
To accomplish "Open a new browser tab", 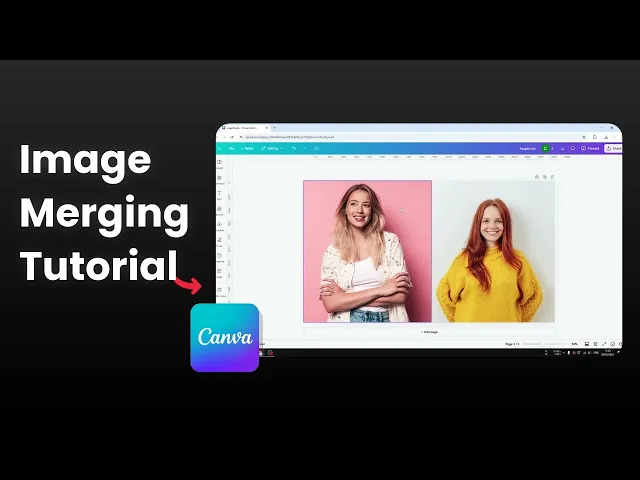I will click(274, 128).
